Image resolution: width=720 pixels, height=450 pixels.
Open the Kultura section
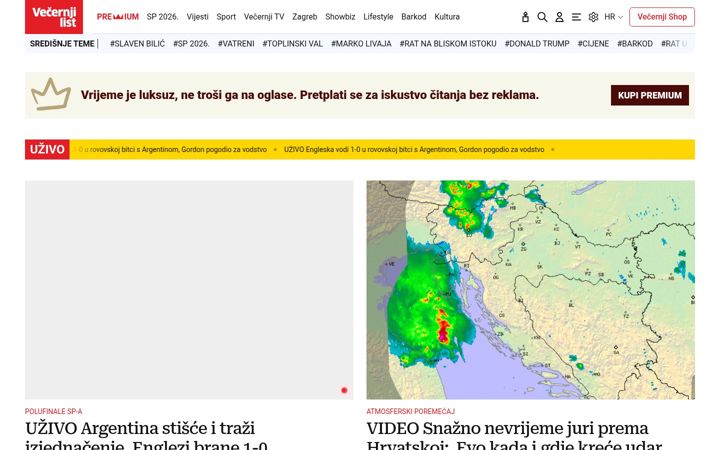(447, 17)
